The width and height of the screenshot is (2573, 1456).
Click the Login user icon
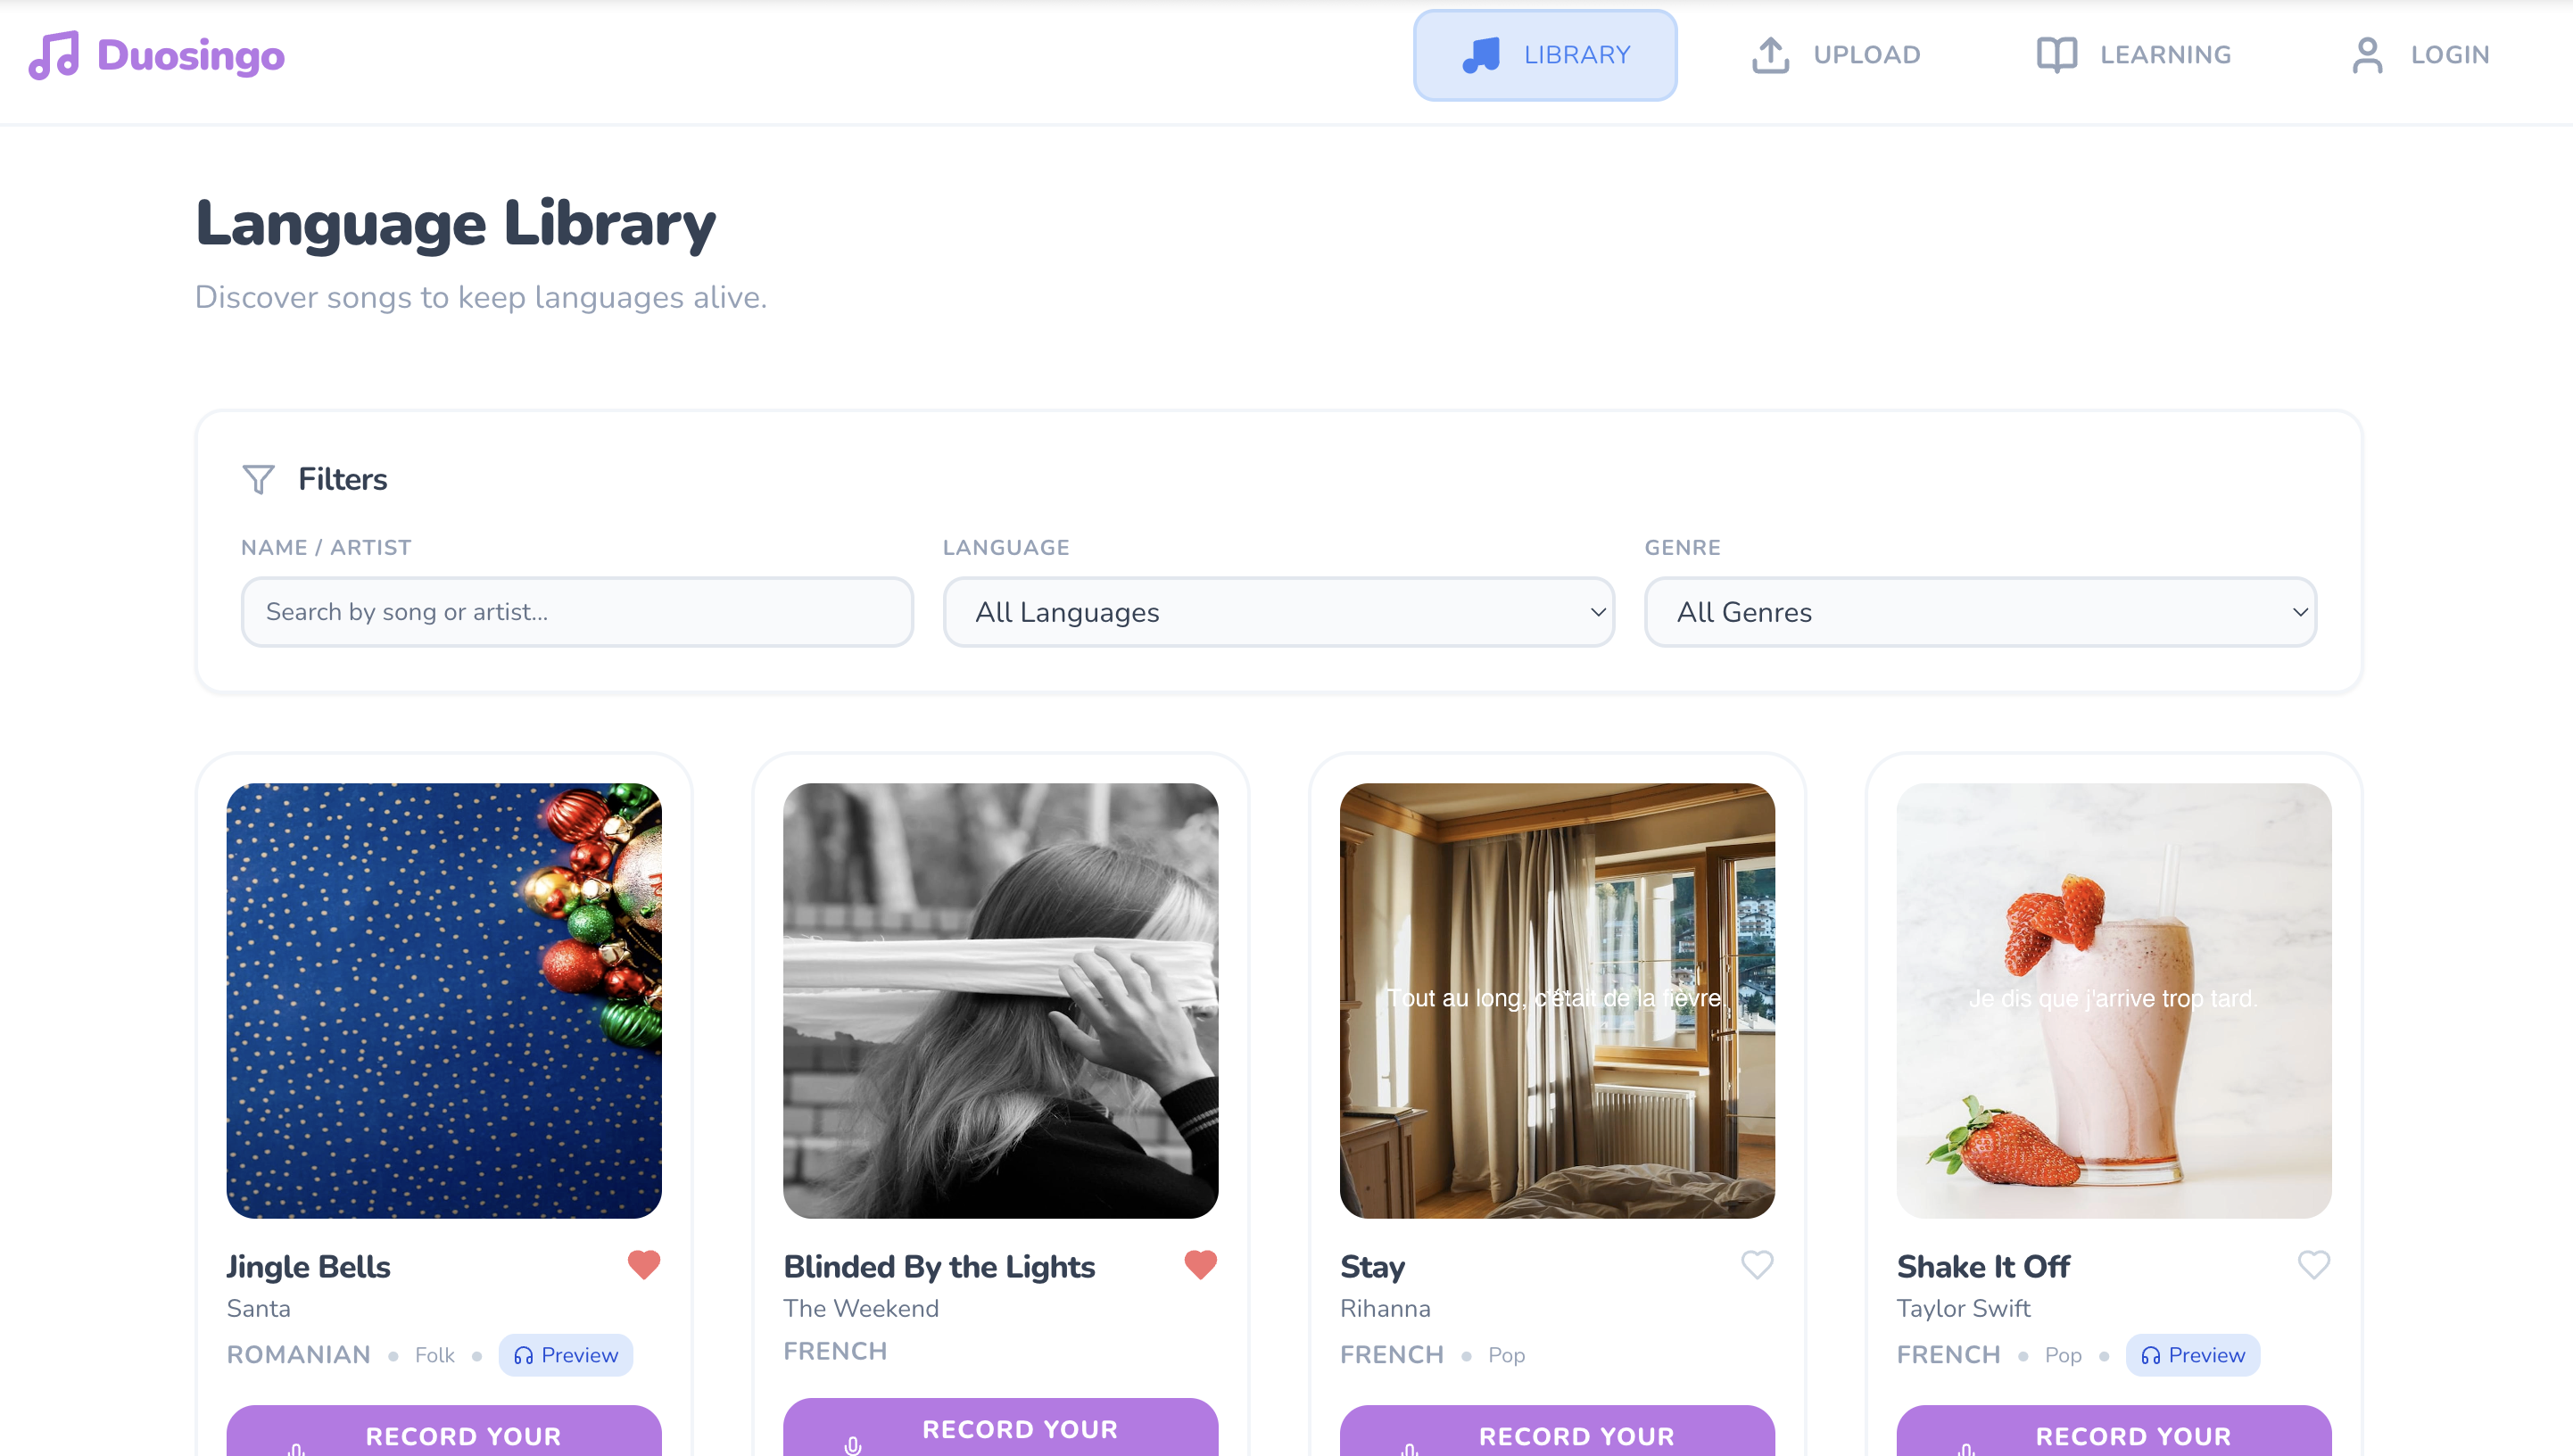2367,55
